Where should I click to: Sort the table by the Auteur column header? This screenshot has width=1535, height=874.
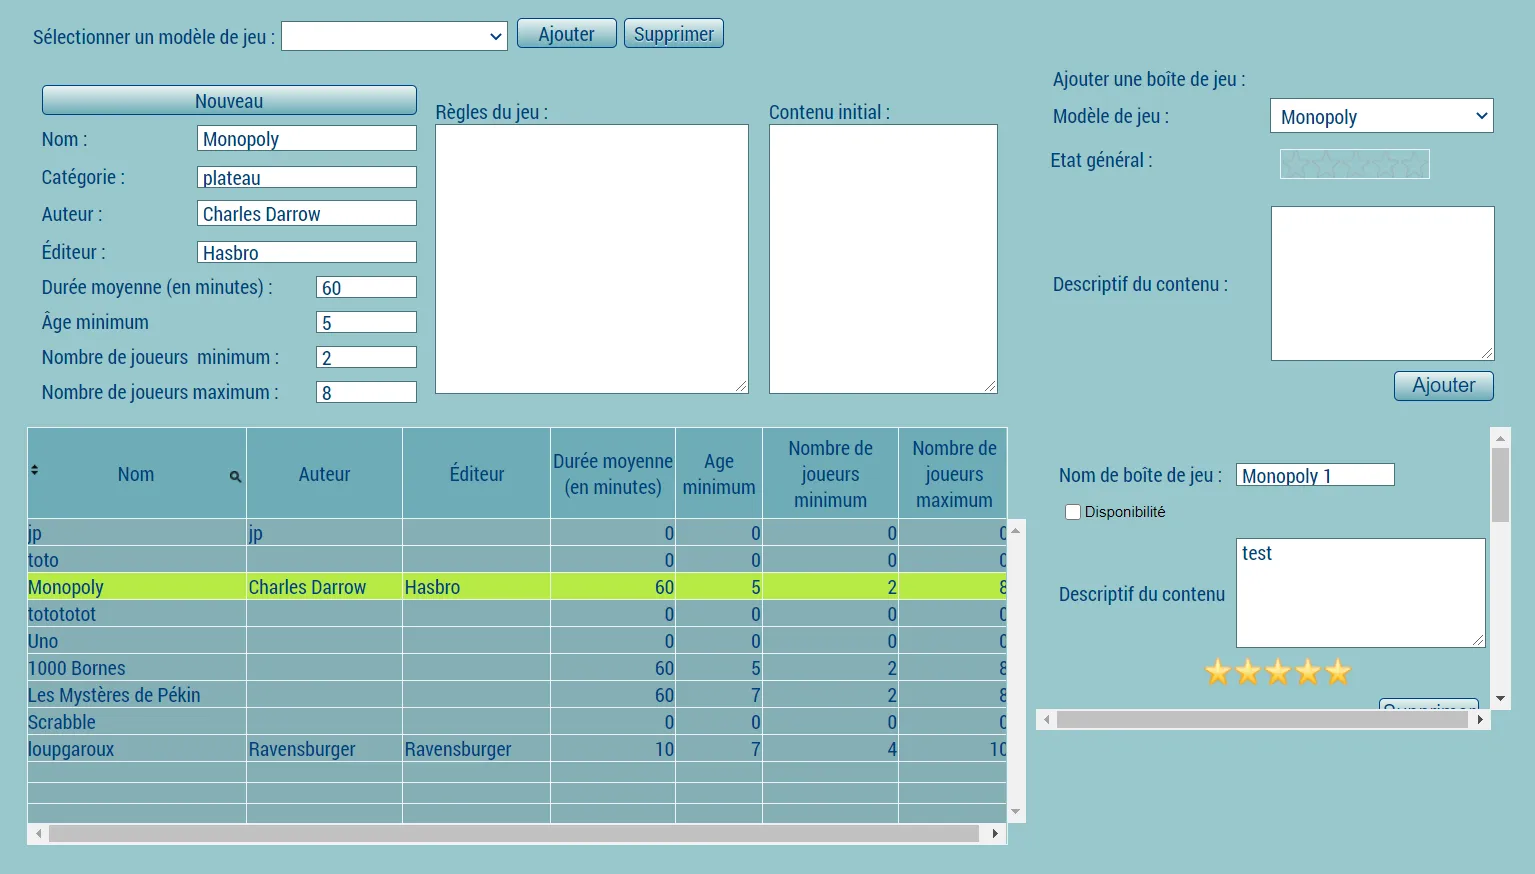[324, 474]
